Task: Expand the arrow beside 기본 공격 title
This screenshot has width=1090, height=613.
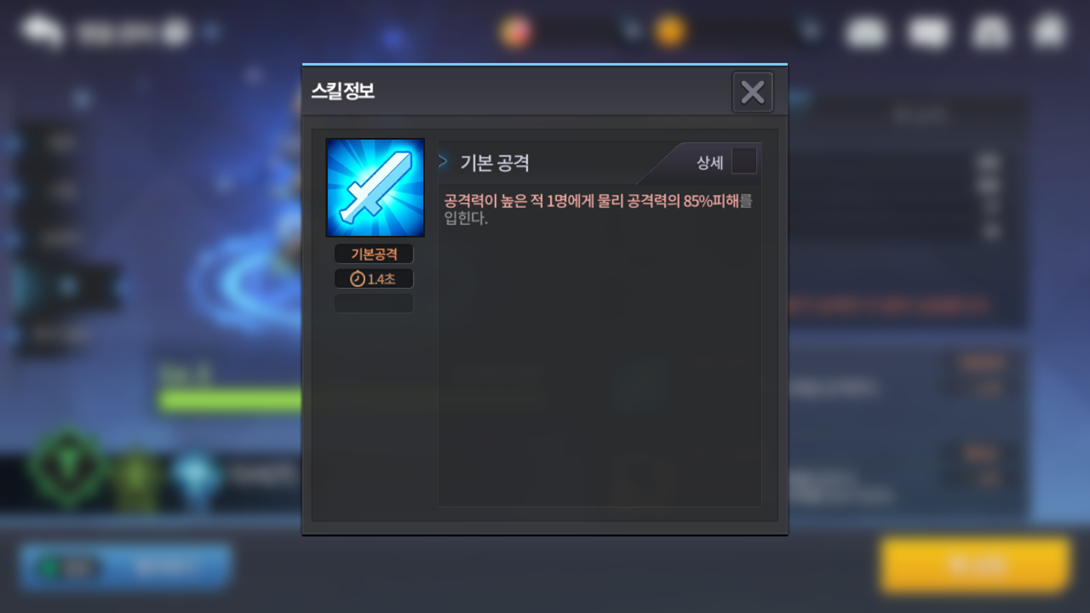Action: point(443,161)
